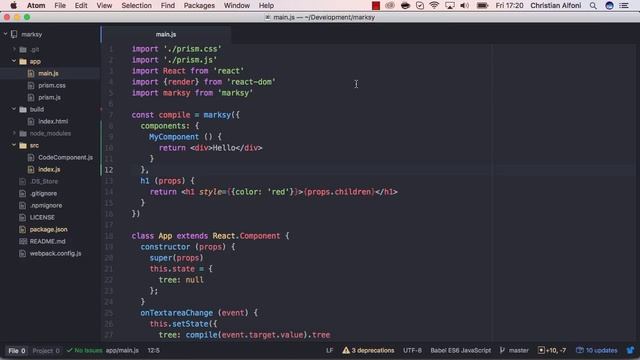Image resolution: width=640 pixels, height=360 pixels.
Task: Click the red recording icon in menu bar
Action: (x=376, y=5)
